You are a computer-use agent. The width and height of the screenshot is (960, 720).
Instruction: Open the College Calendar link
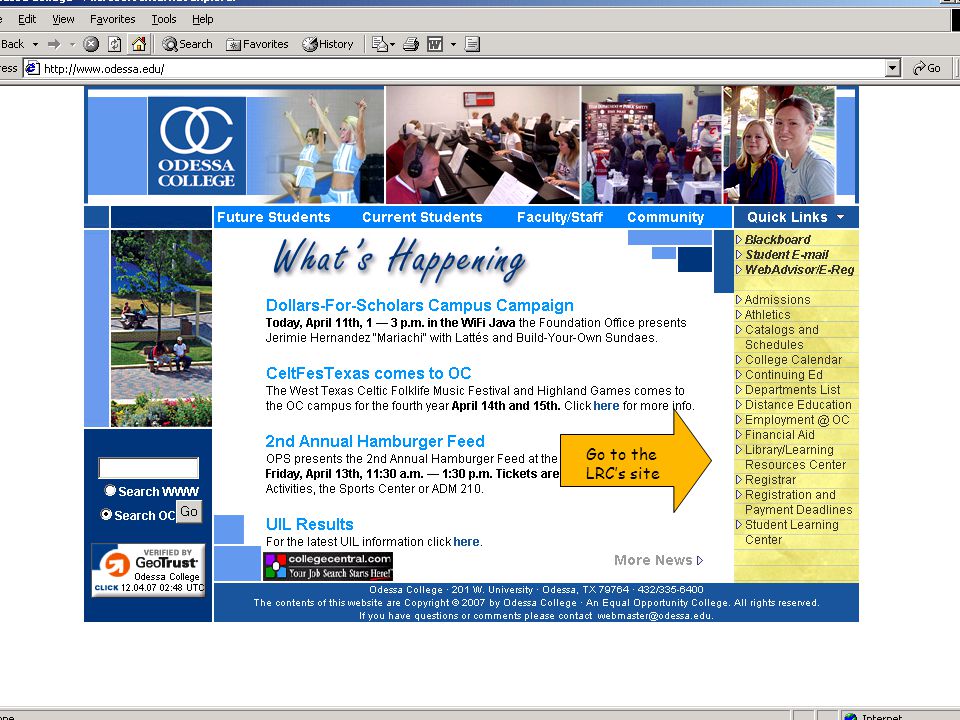point(793,360)
